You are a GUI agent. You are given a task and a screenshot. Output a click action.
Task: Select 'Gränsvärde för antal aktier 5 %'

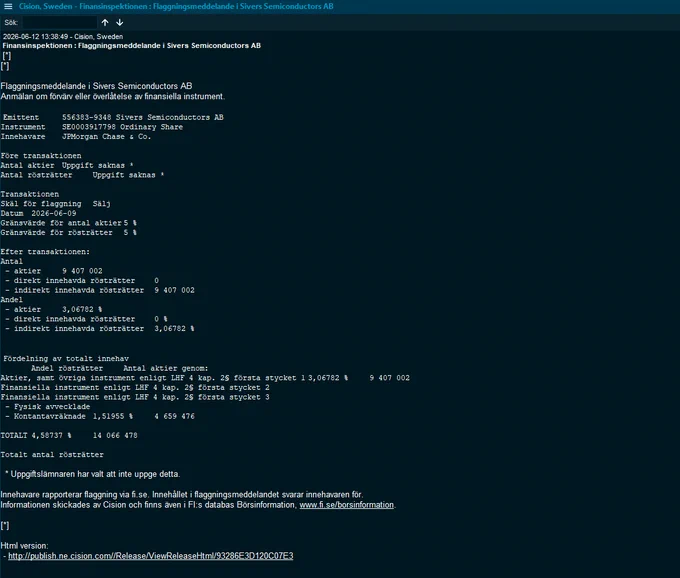point(69,223)
